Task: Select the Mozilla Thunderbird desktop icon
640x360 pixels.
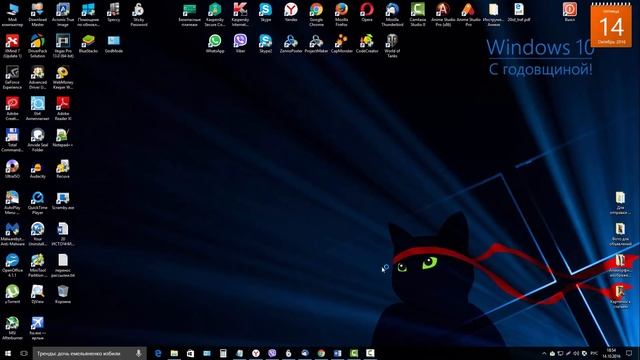Action: [x=392, y=15]
